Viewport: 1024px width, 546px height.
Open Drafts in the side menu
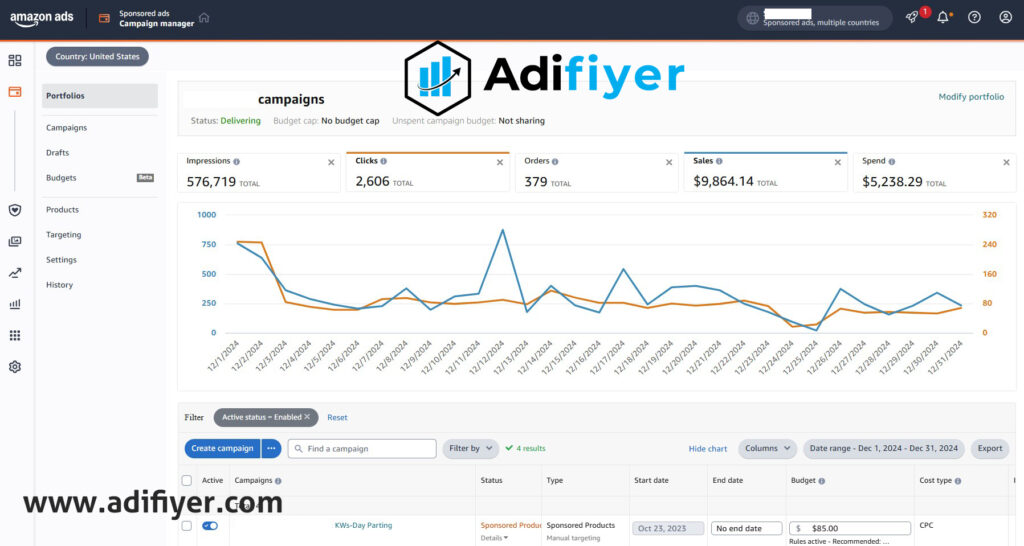[x=57, y=153]
